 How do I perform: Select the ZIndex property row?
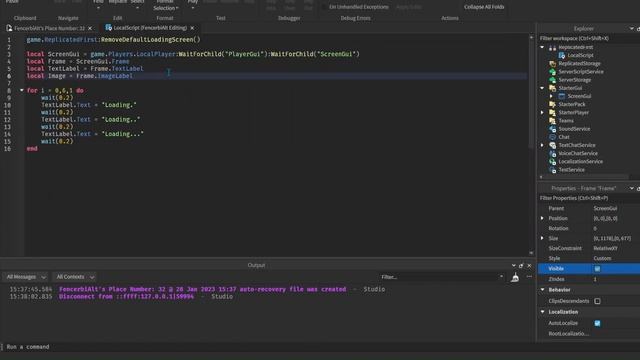pyautogui.click(x=589, y=279)
